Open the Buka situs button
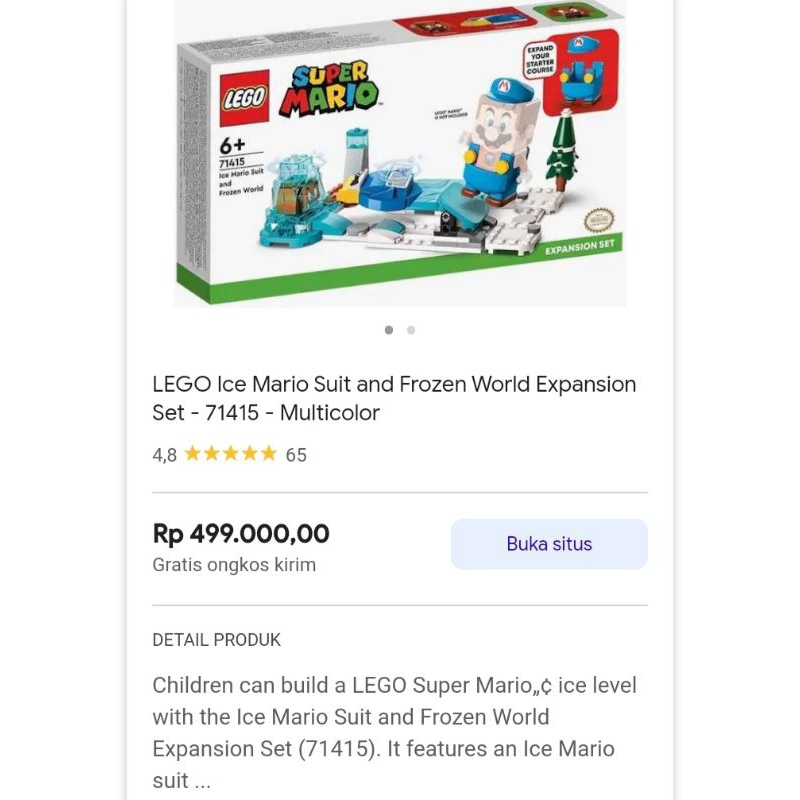The width and height of the screenshot is (800, 800). [549, 544]
